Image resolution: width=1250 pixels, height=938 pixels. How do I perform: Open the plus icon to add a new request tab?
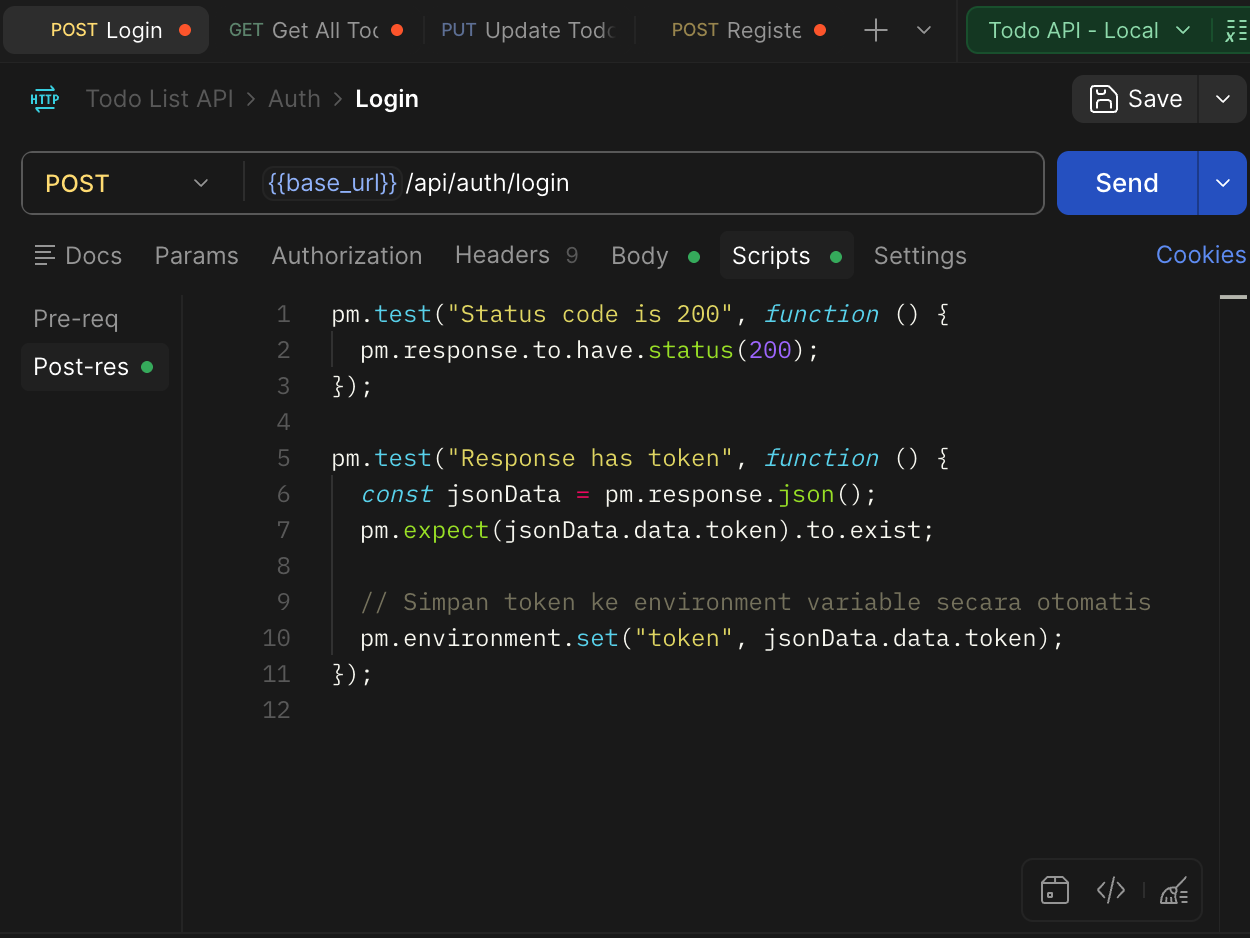point(876,30)
